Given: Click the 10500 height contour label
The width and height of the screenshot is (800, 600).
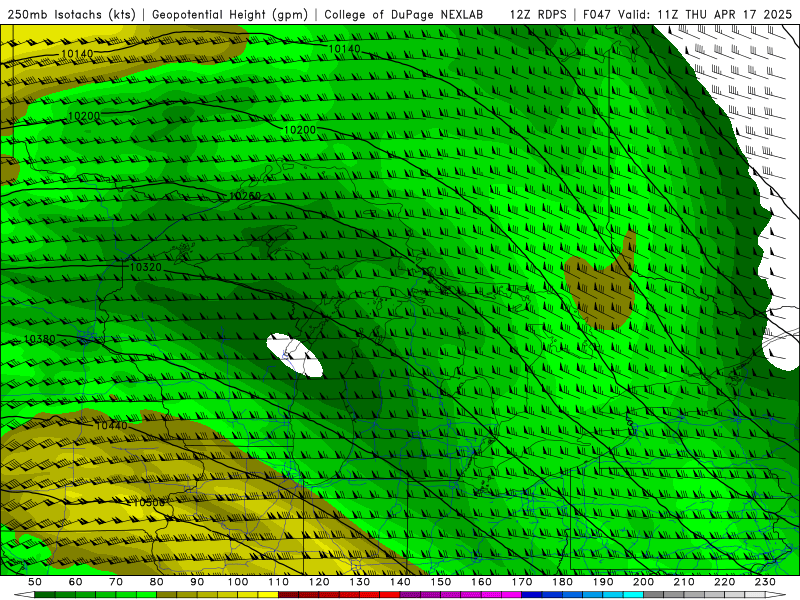Looking at the screenshot, I should pos(148,503).
